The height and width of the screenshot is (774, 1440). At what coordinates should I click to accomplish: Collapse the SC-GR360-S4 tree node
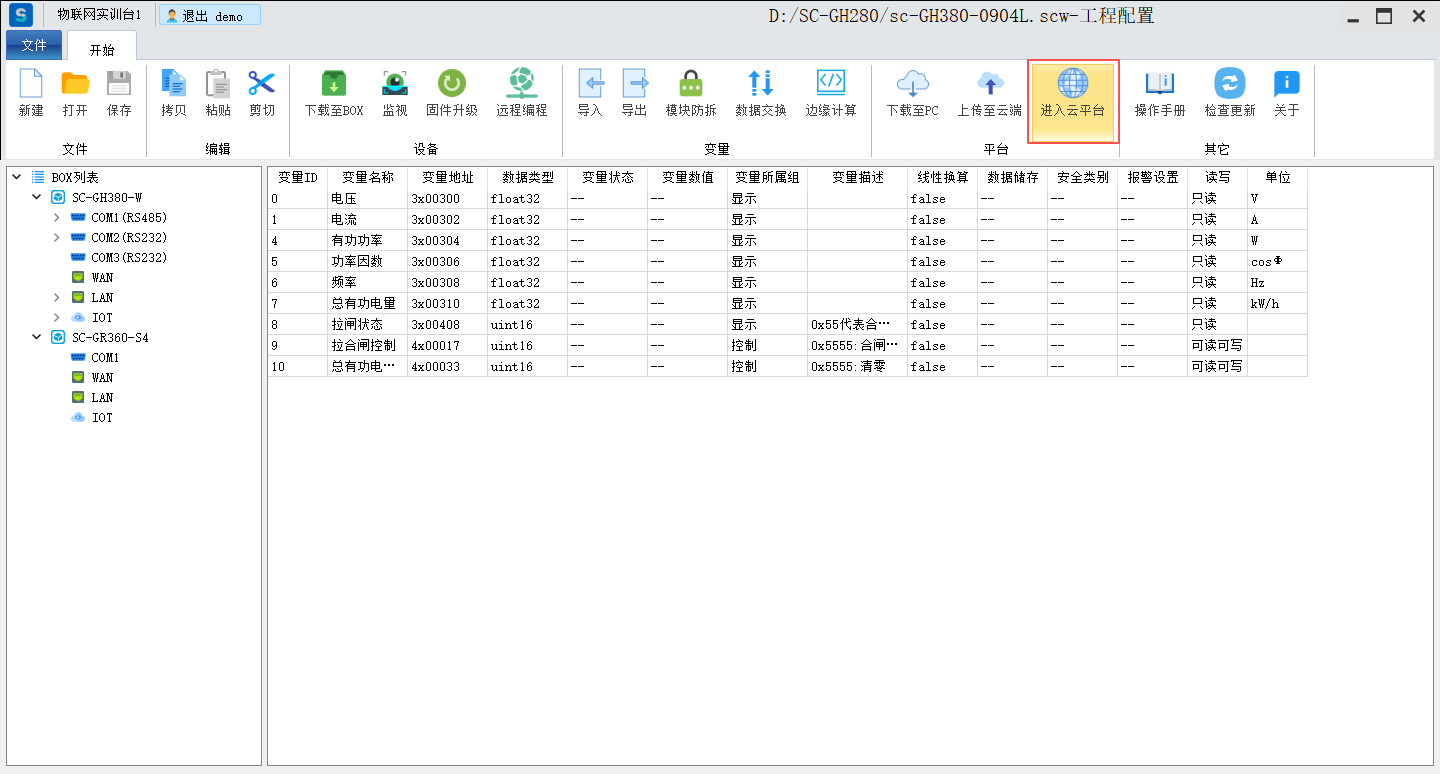37,337
